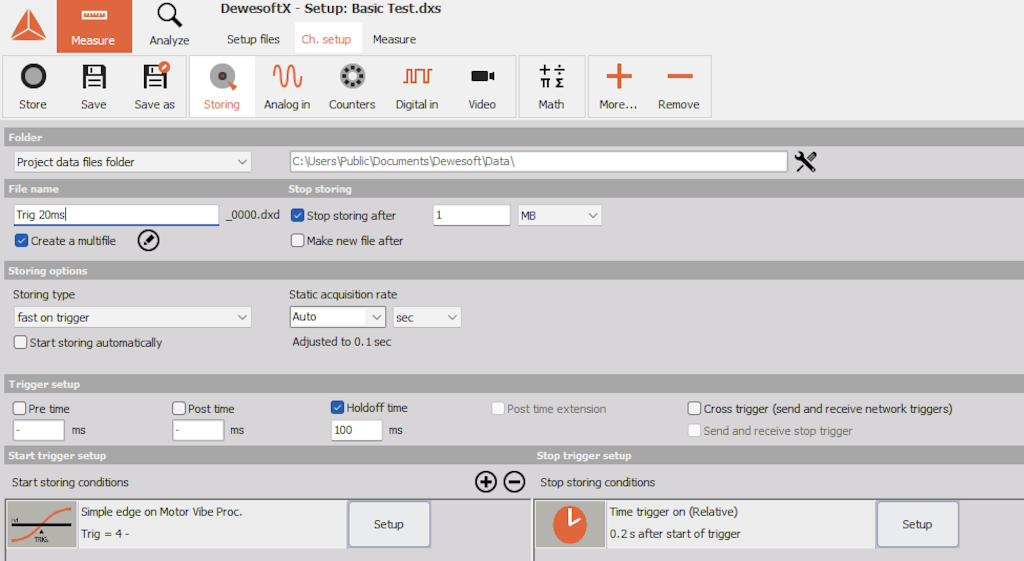Add a start storing condition

tap(486, 482)
